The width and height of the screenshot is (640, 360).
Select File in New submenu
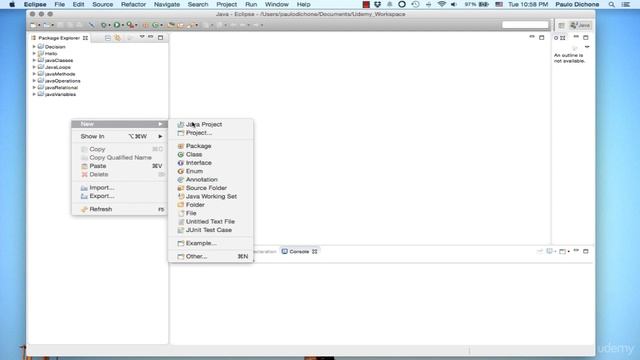(x=211, y=213)
